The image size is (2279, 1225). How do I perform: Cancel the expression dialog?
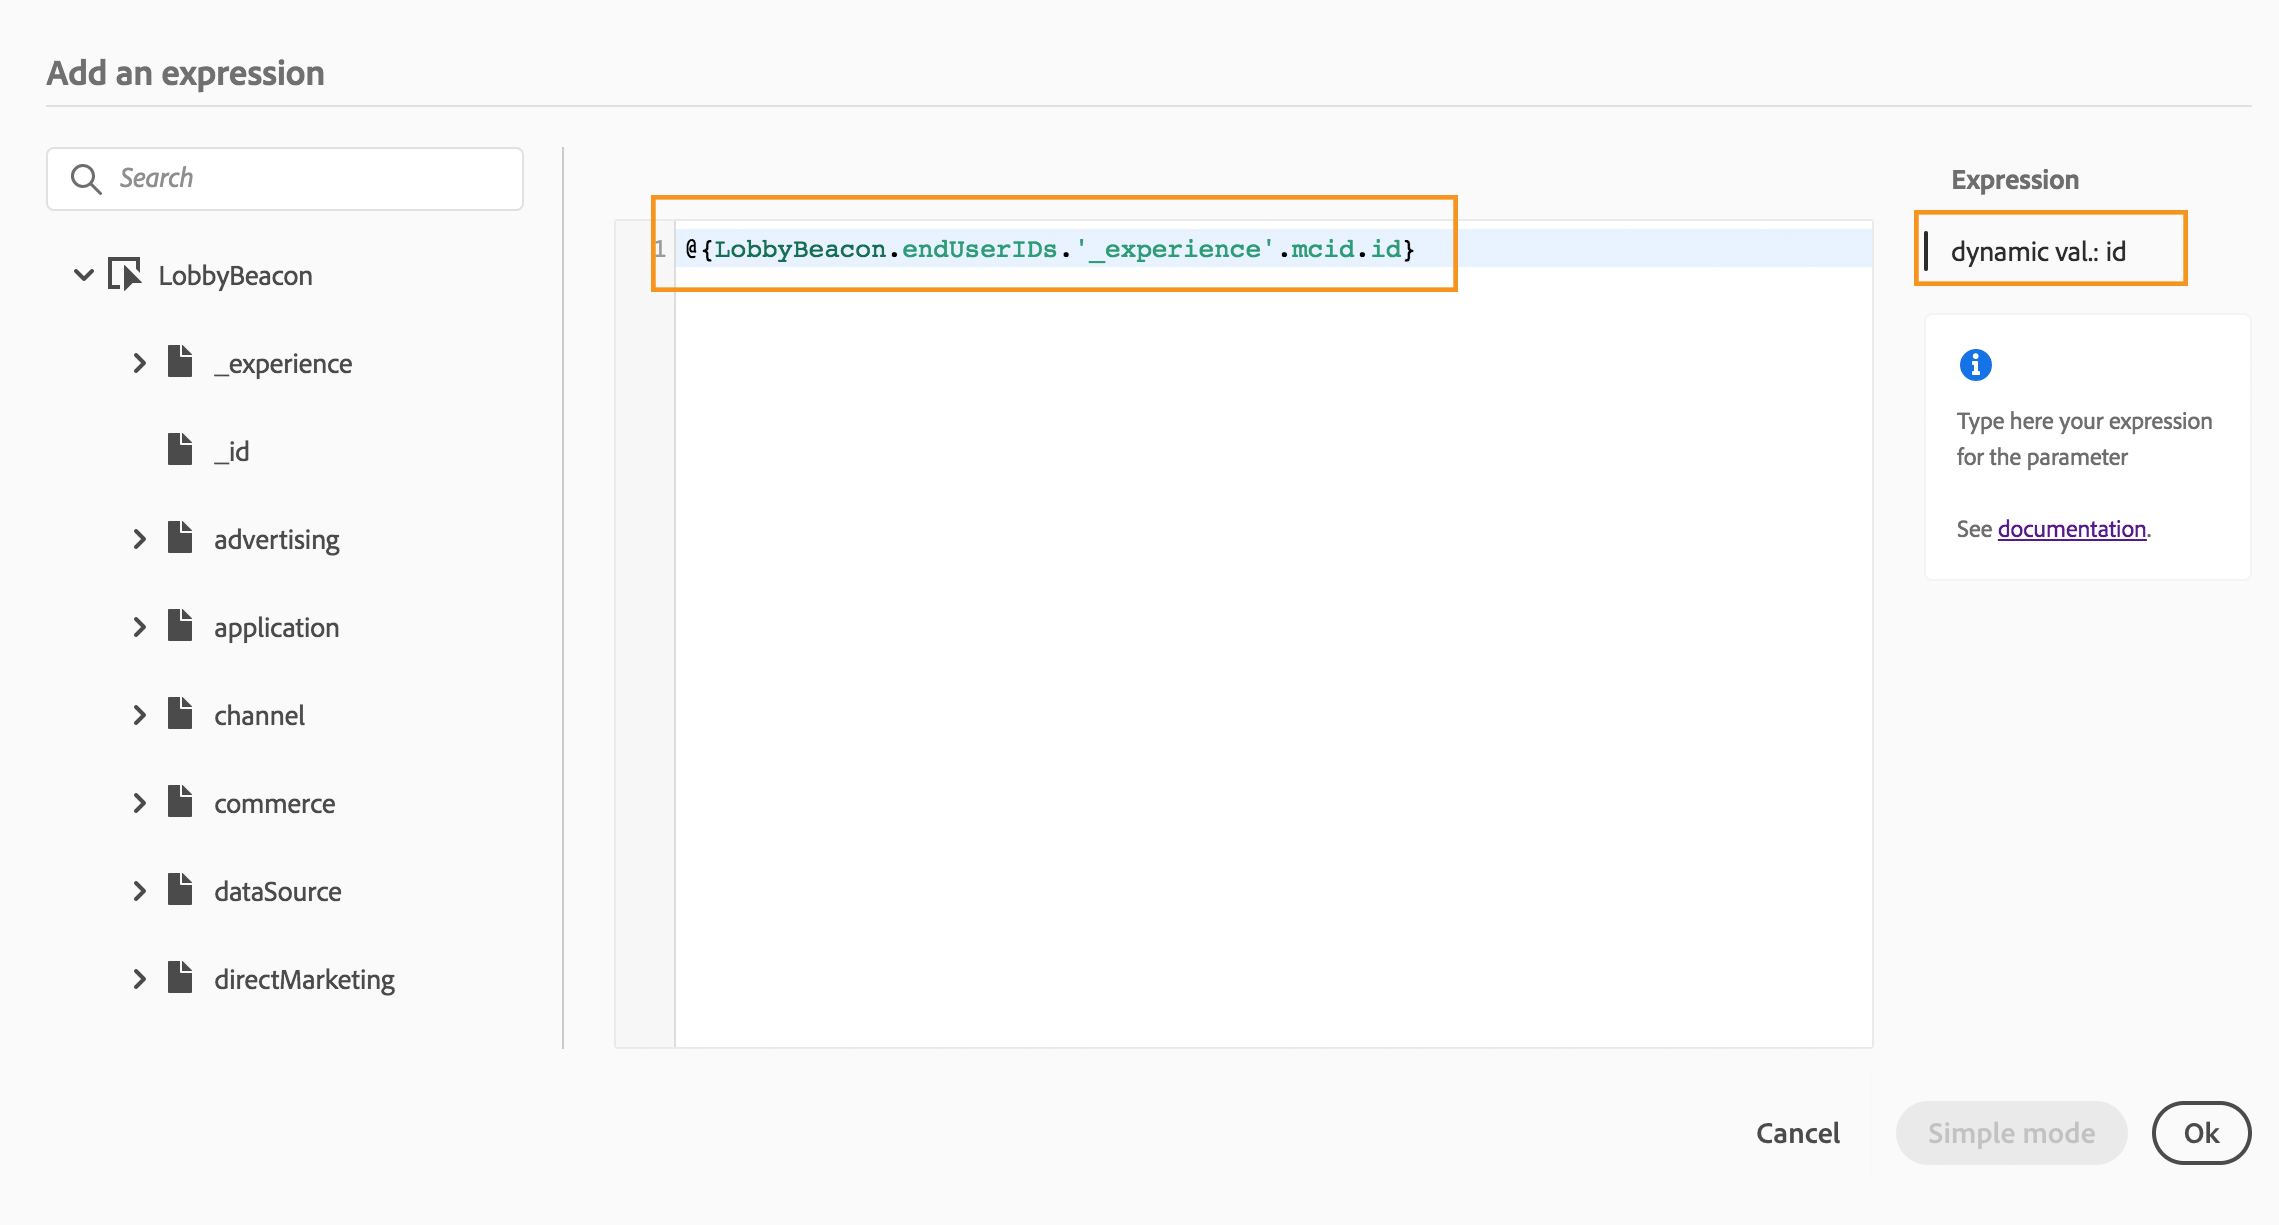click(1797, 1133)
